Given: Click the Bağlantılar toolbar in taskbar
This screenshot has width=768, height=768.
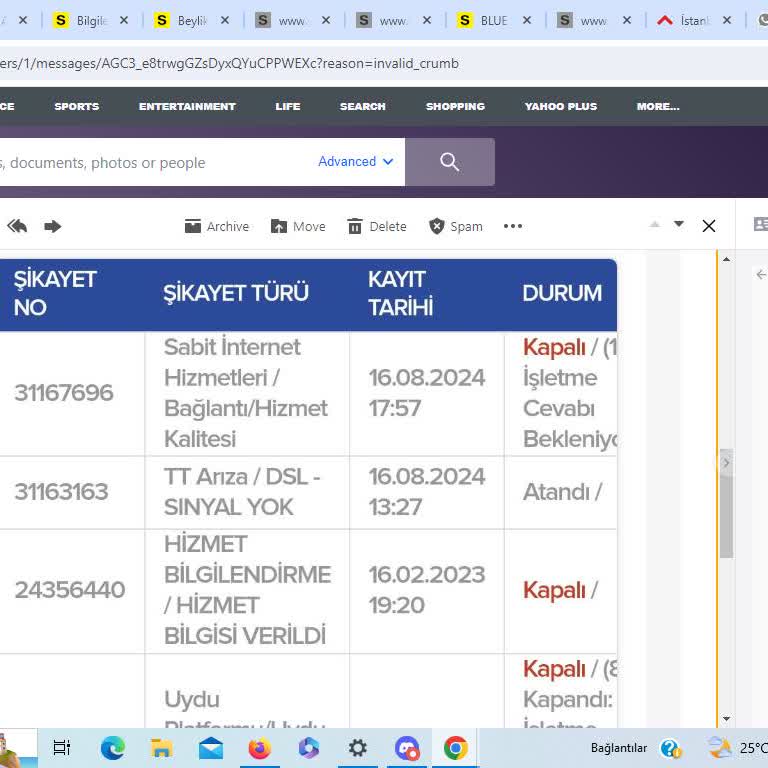Looking at the screenshot, I should [619, 748].
